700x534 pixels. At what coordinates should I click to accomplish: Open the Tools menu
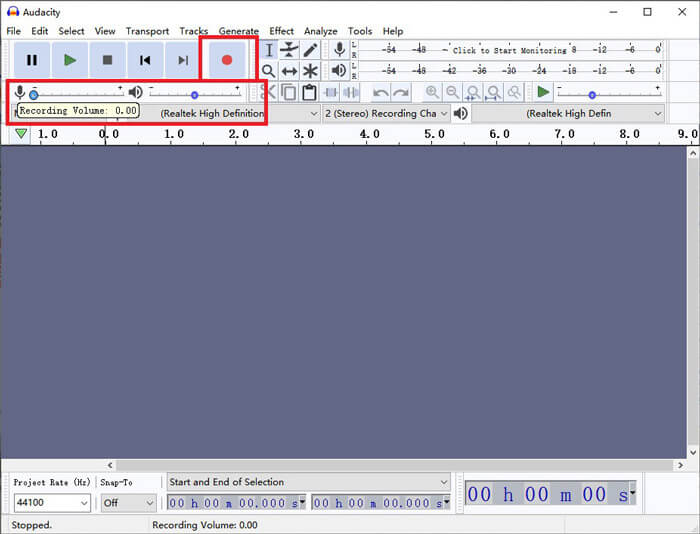click(360, 31)
